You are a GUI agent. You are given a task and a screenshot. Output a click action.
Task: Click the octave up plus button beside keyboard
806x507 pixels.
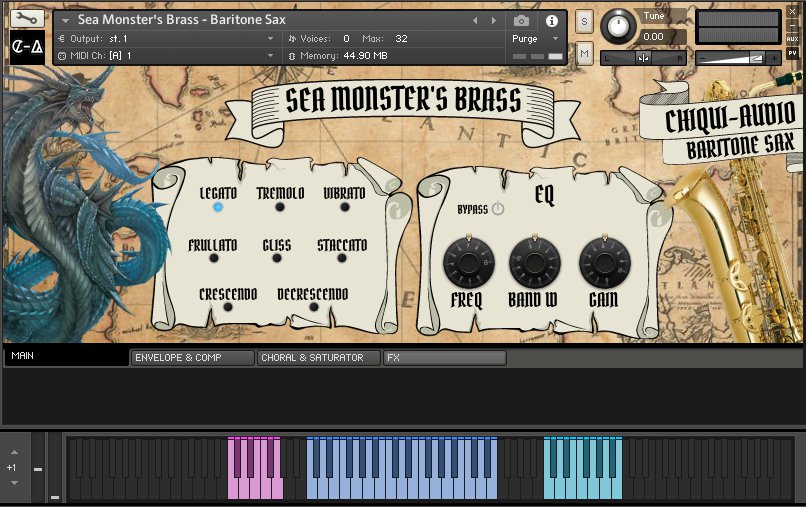[13, 453]
